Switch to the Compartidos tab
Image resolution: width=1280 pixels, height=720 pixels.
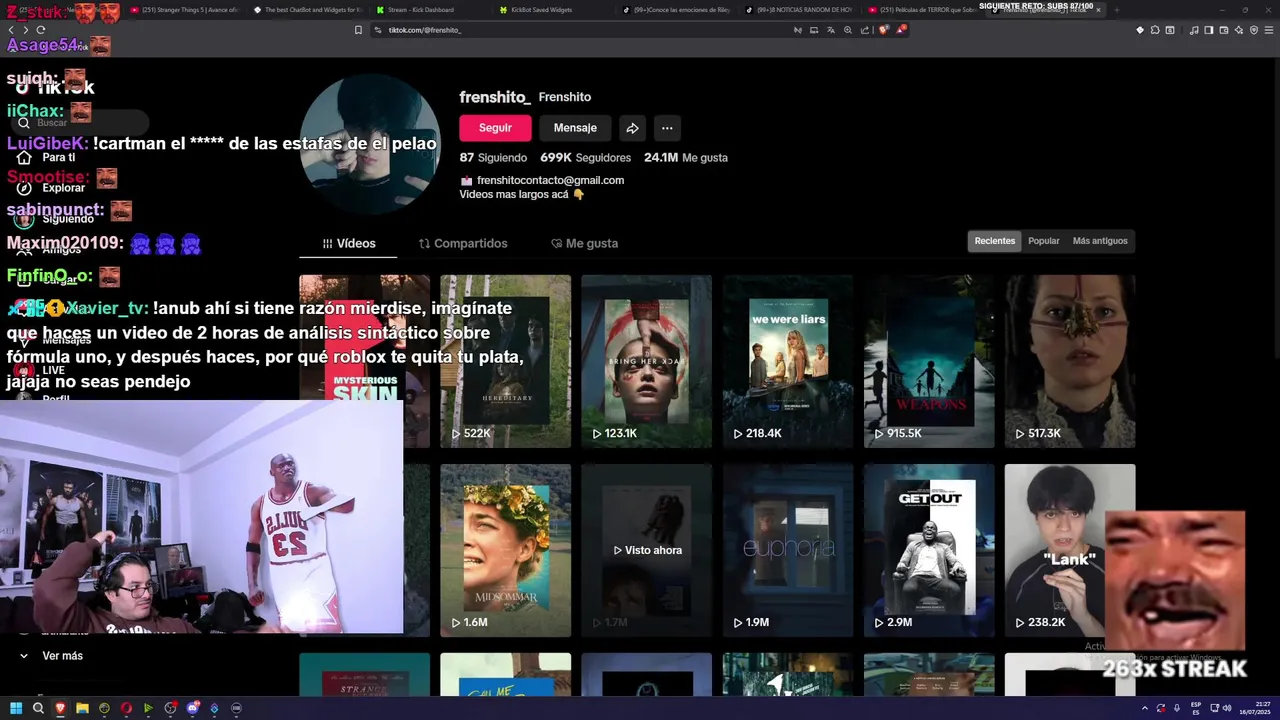tap(463, 244)
